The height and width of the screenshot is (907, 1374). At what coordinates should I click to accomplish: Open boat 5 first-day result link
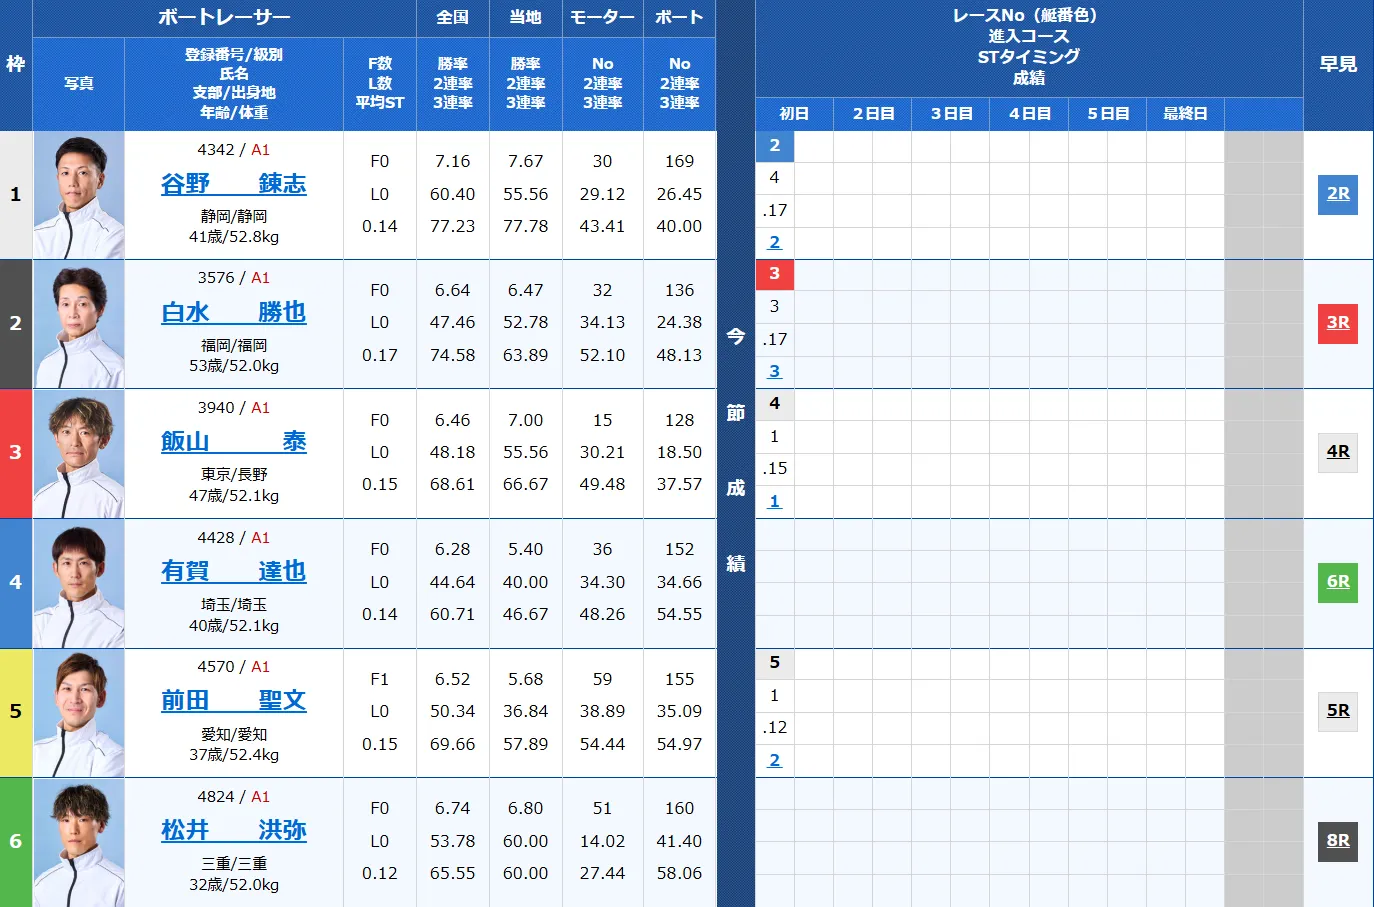774,761
